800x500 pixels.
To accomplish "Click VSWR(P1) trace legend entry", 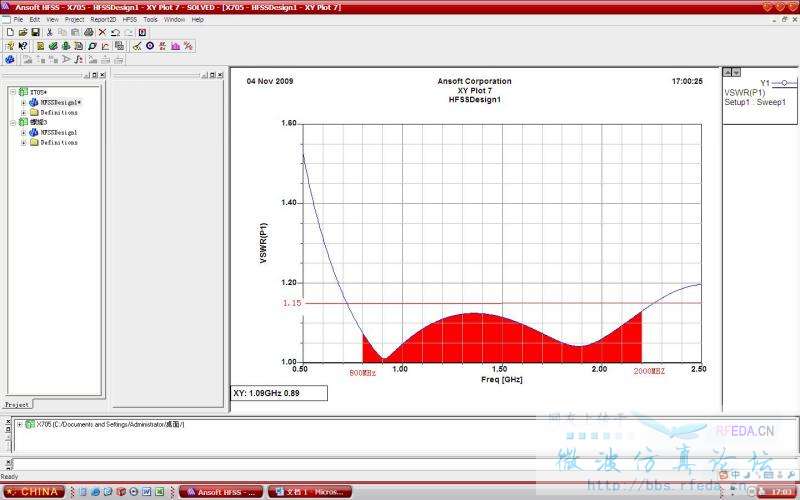I will pyautogui.click(x=745, y=92).
